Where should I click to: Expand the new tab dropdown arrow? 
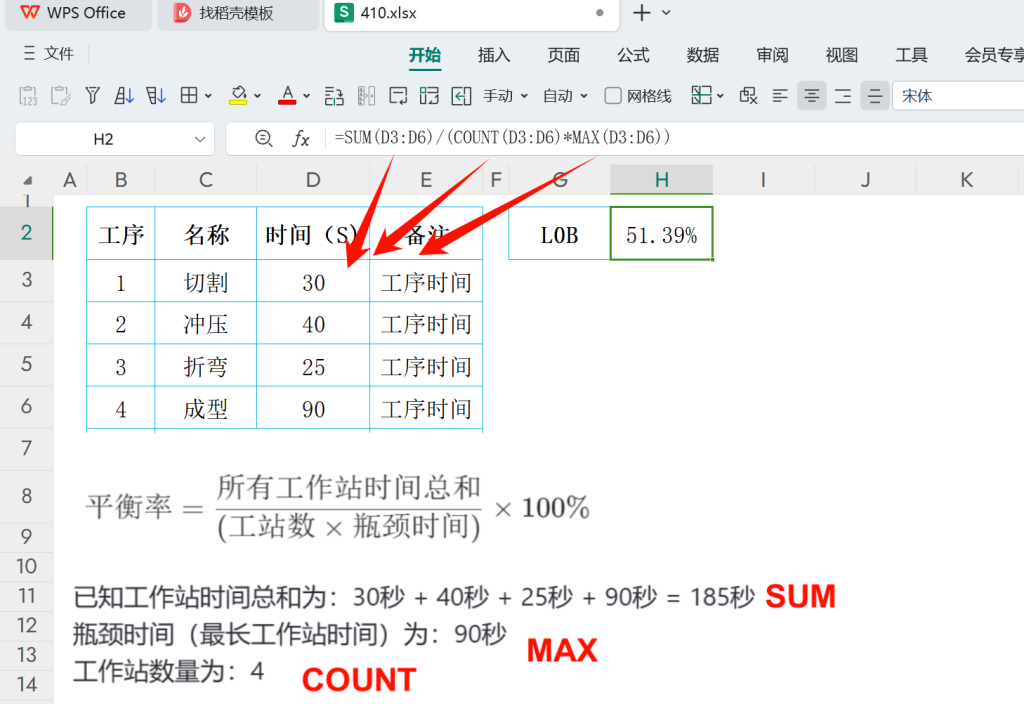tap(666, 13)
